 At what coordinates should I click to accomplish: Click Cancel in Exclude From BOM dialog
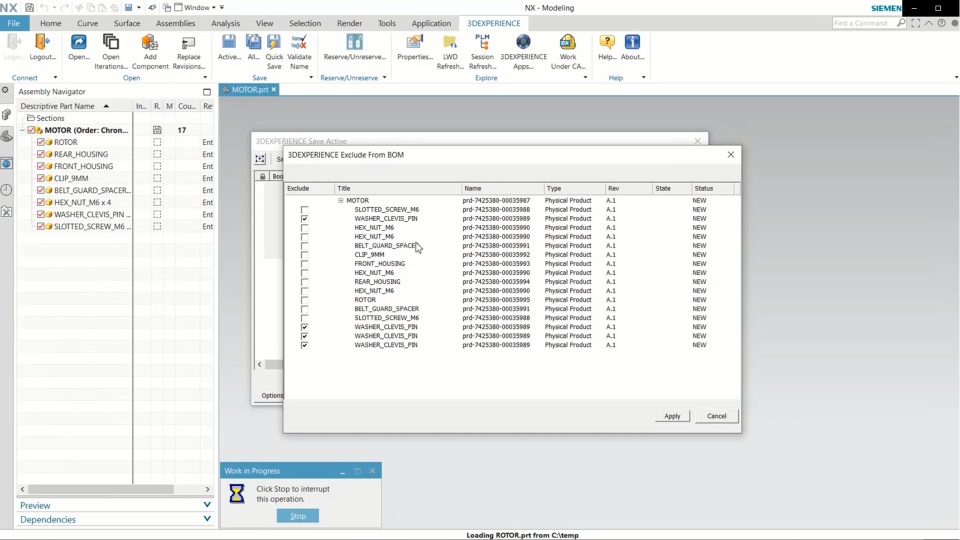tap(716, 416)
